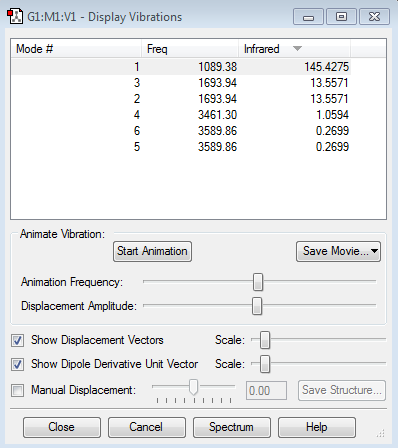Viewport: 398px width, 448px height.
Task: Click the Mode # column header
Action: pyautogui.click(x=76, y=49)
